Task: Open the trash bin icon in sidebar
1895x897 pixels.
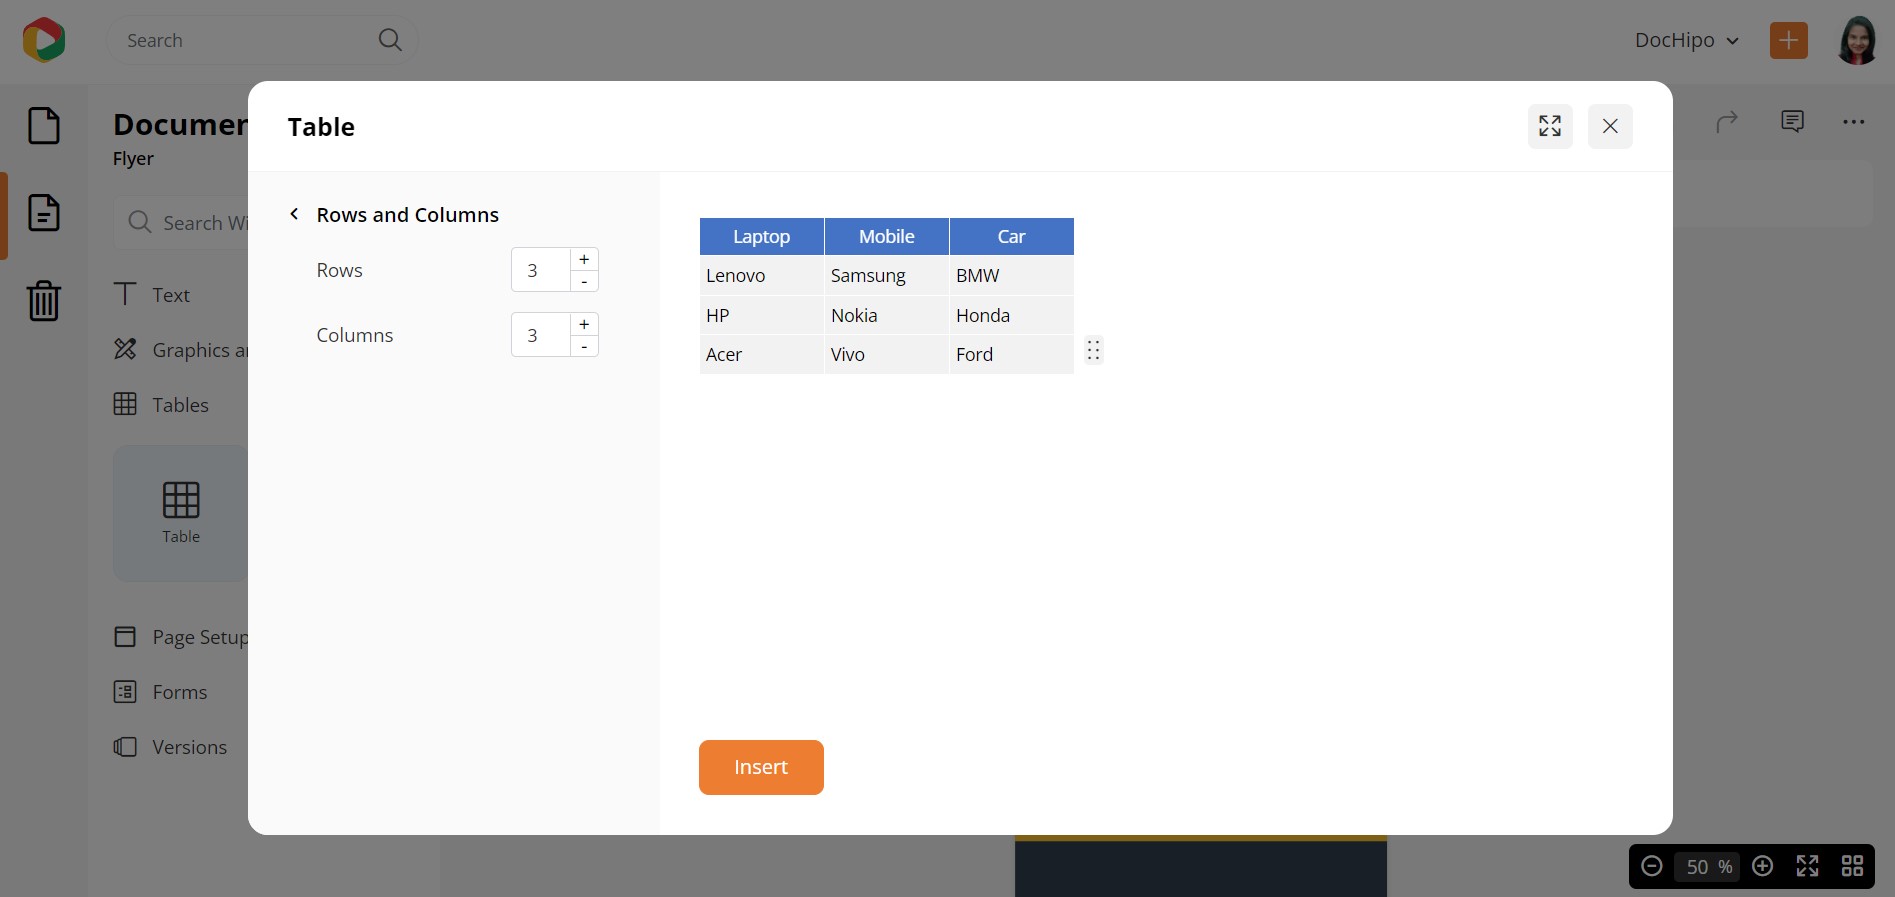Action: click(x=44, y=300)
